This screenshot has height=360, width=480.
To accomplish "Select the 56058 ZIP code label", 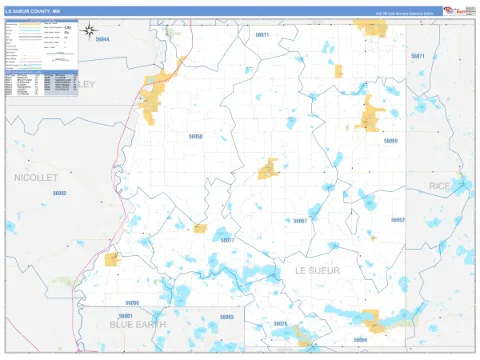I will click(196, 136).
